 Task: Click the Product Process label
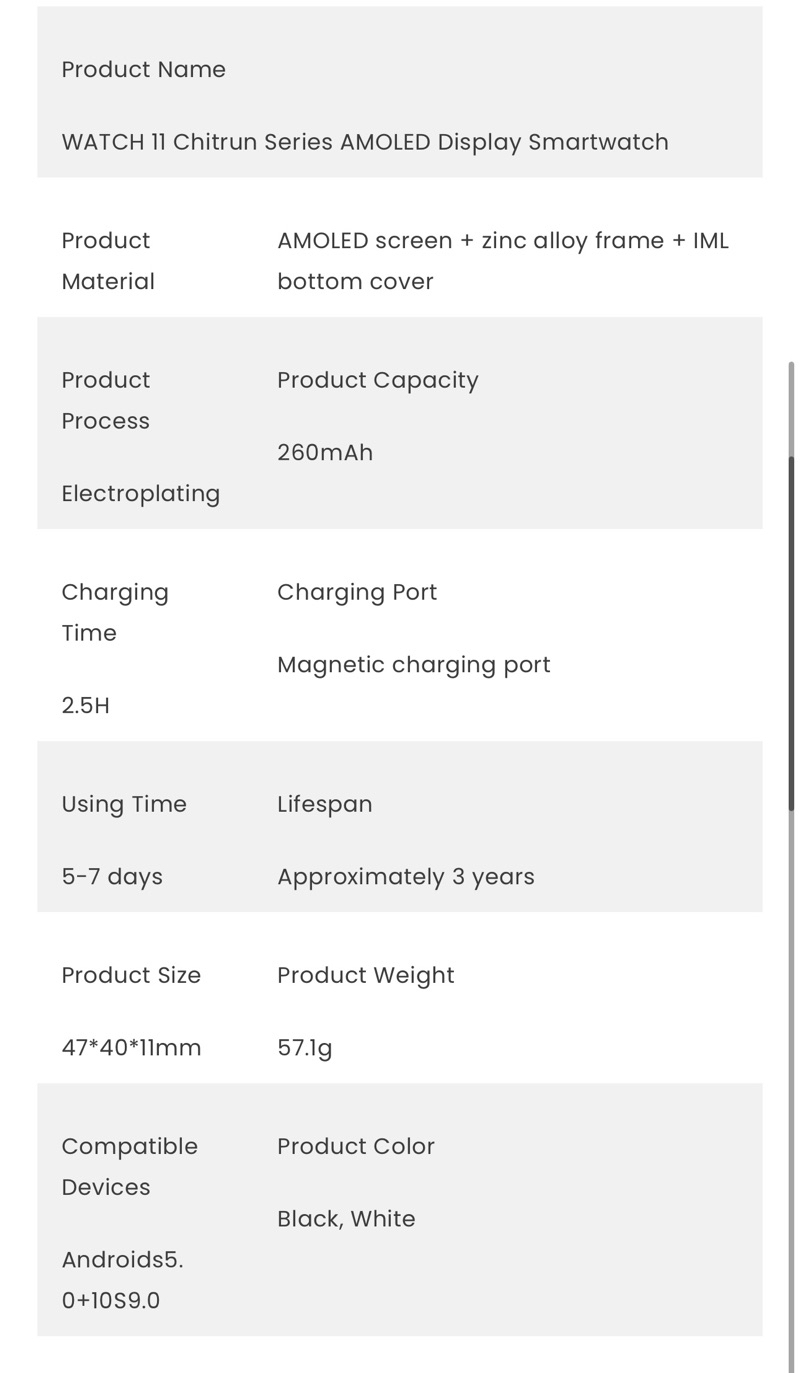coord(106,400)
